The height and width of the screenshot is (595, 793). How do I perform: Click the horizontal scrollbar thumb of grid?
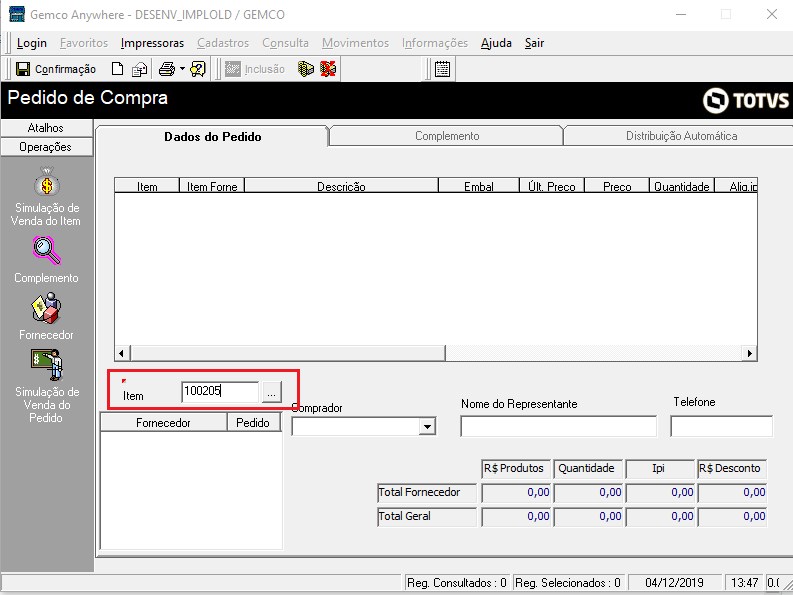(288, 353)
